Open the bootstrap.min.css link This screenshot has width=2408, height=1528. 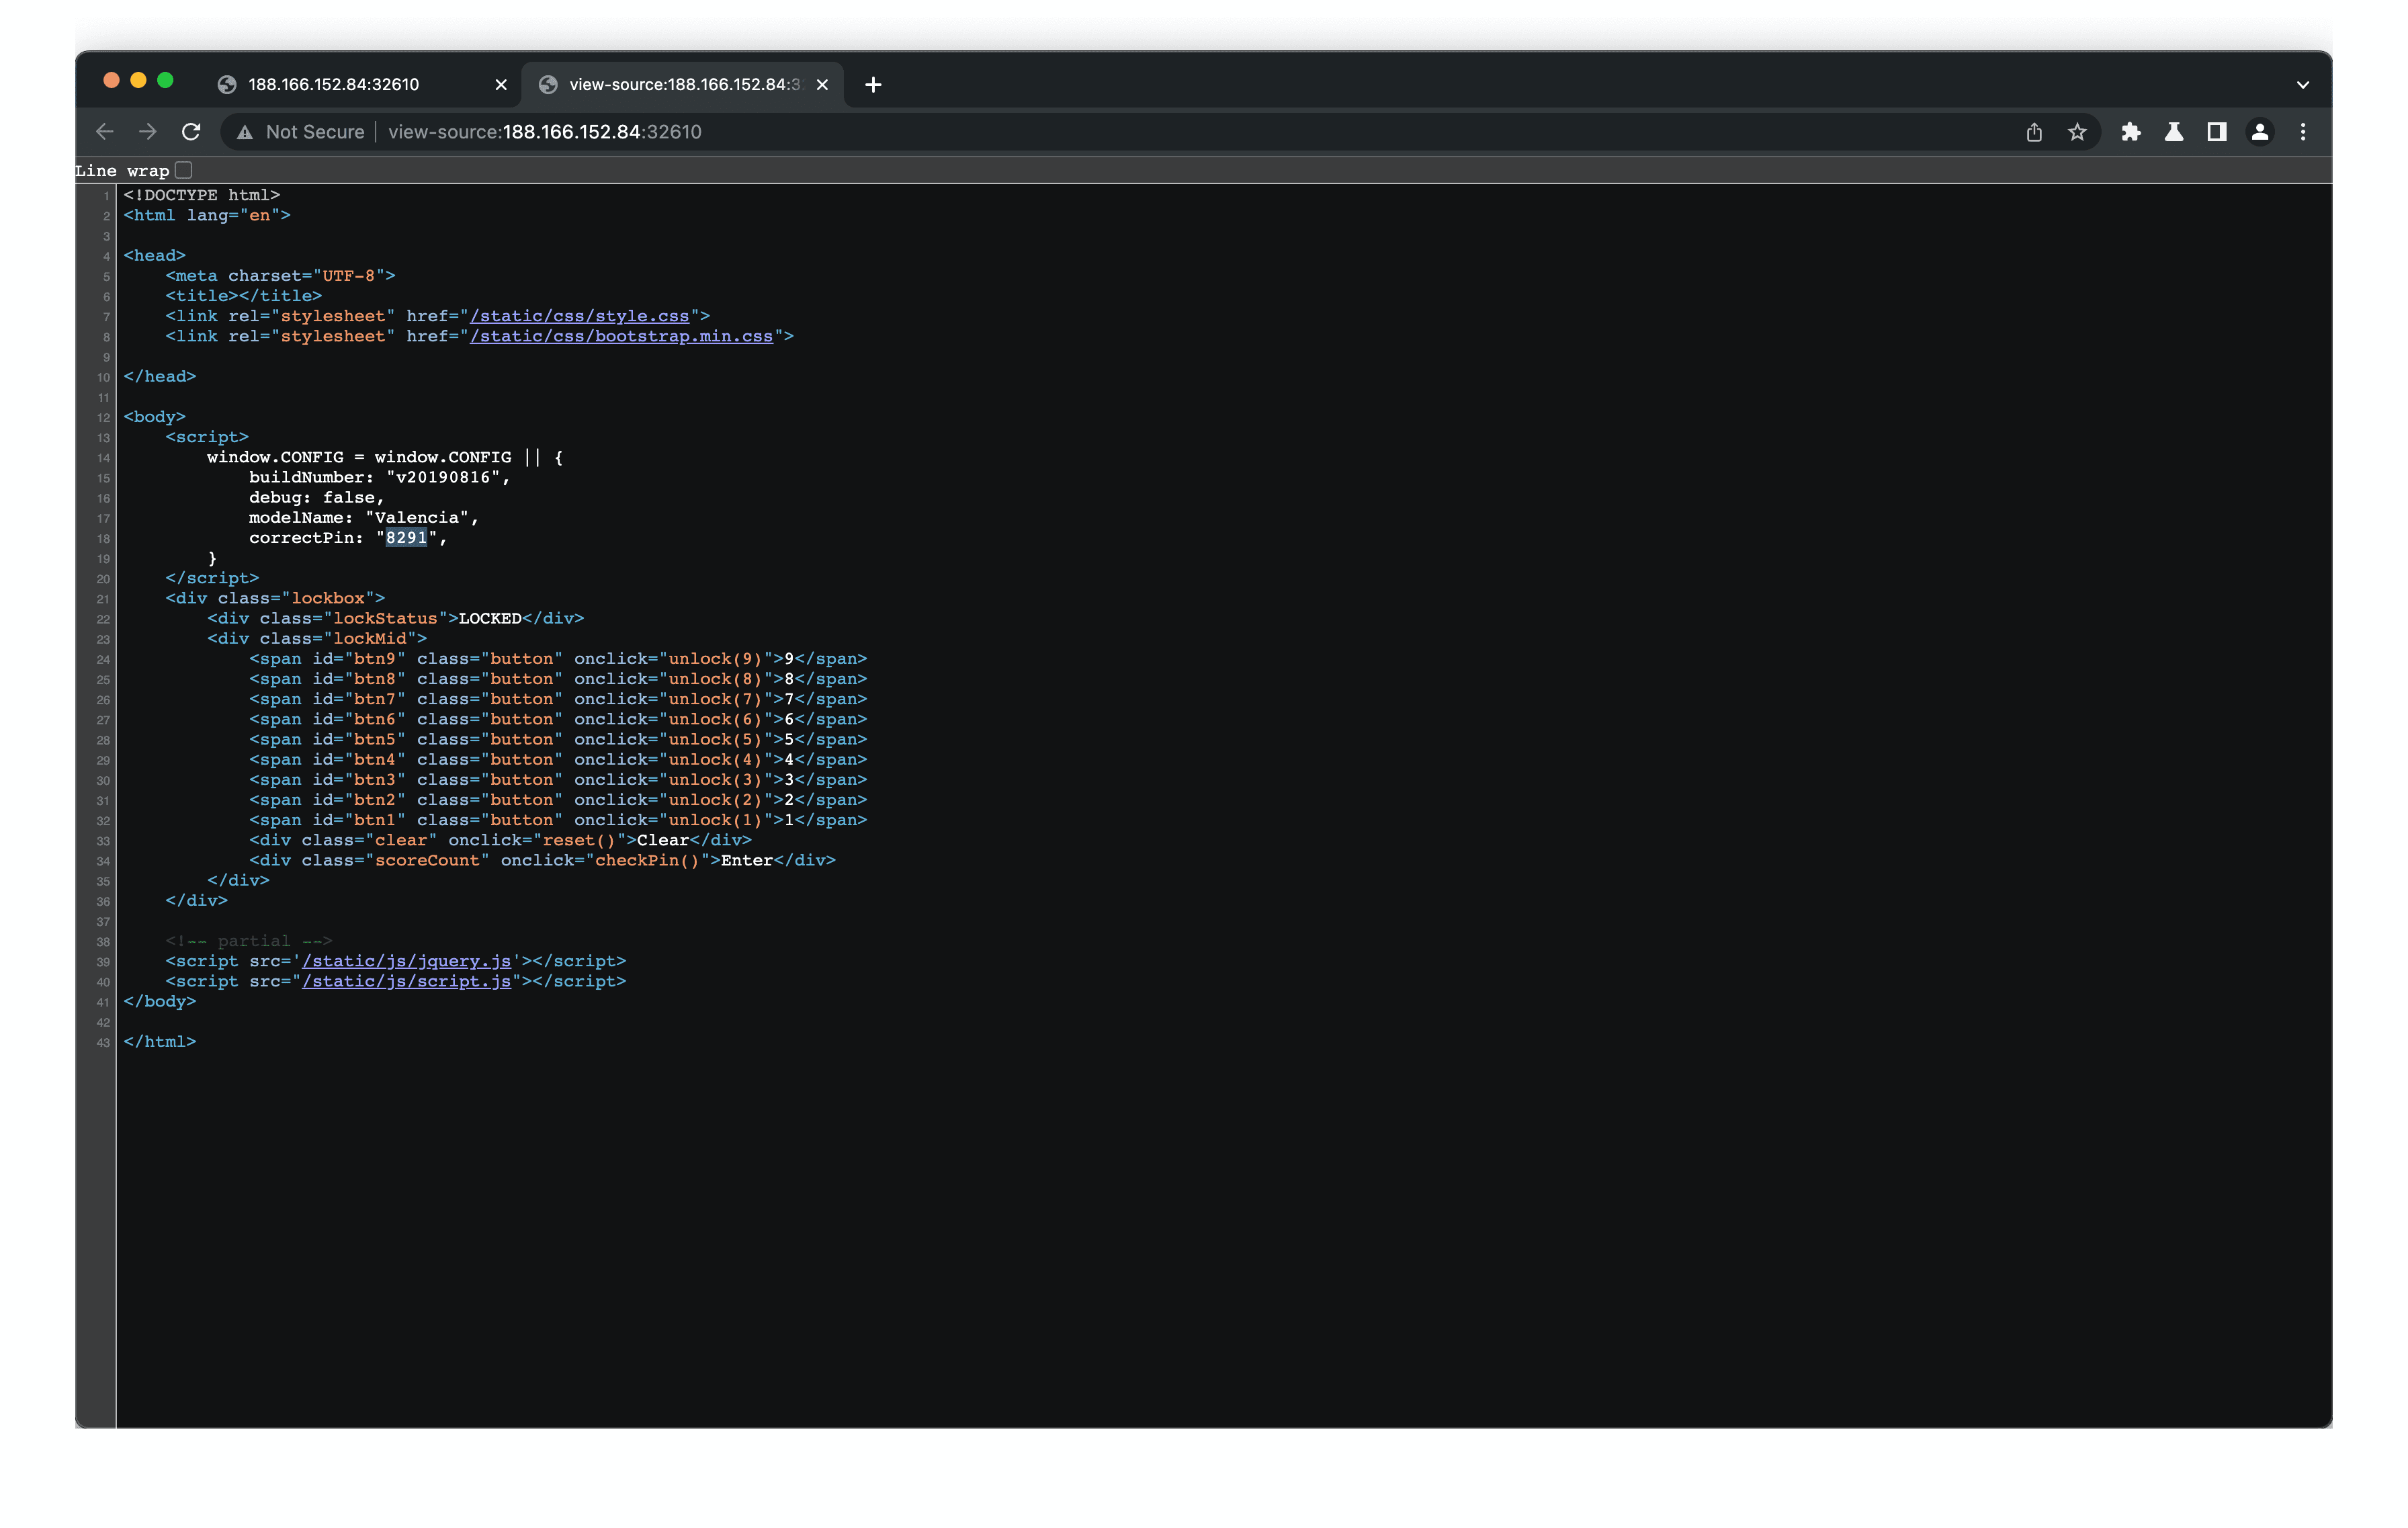(x=621, y=336)
